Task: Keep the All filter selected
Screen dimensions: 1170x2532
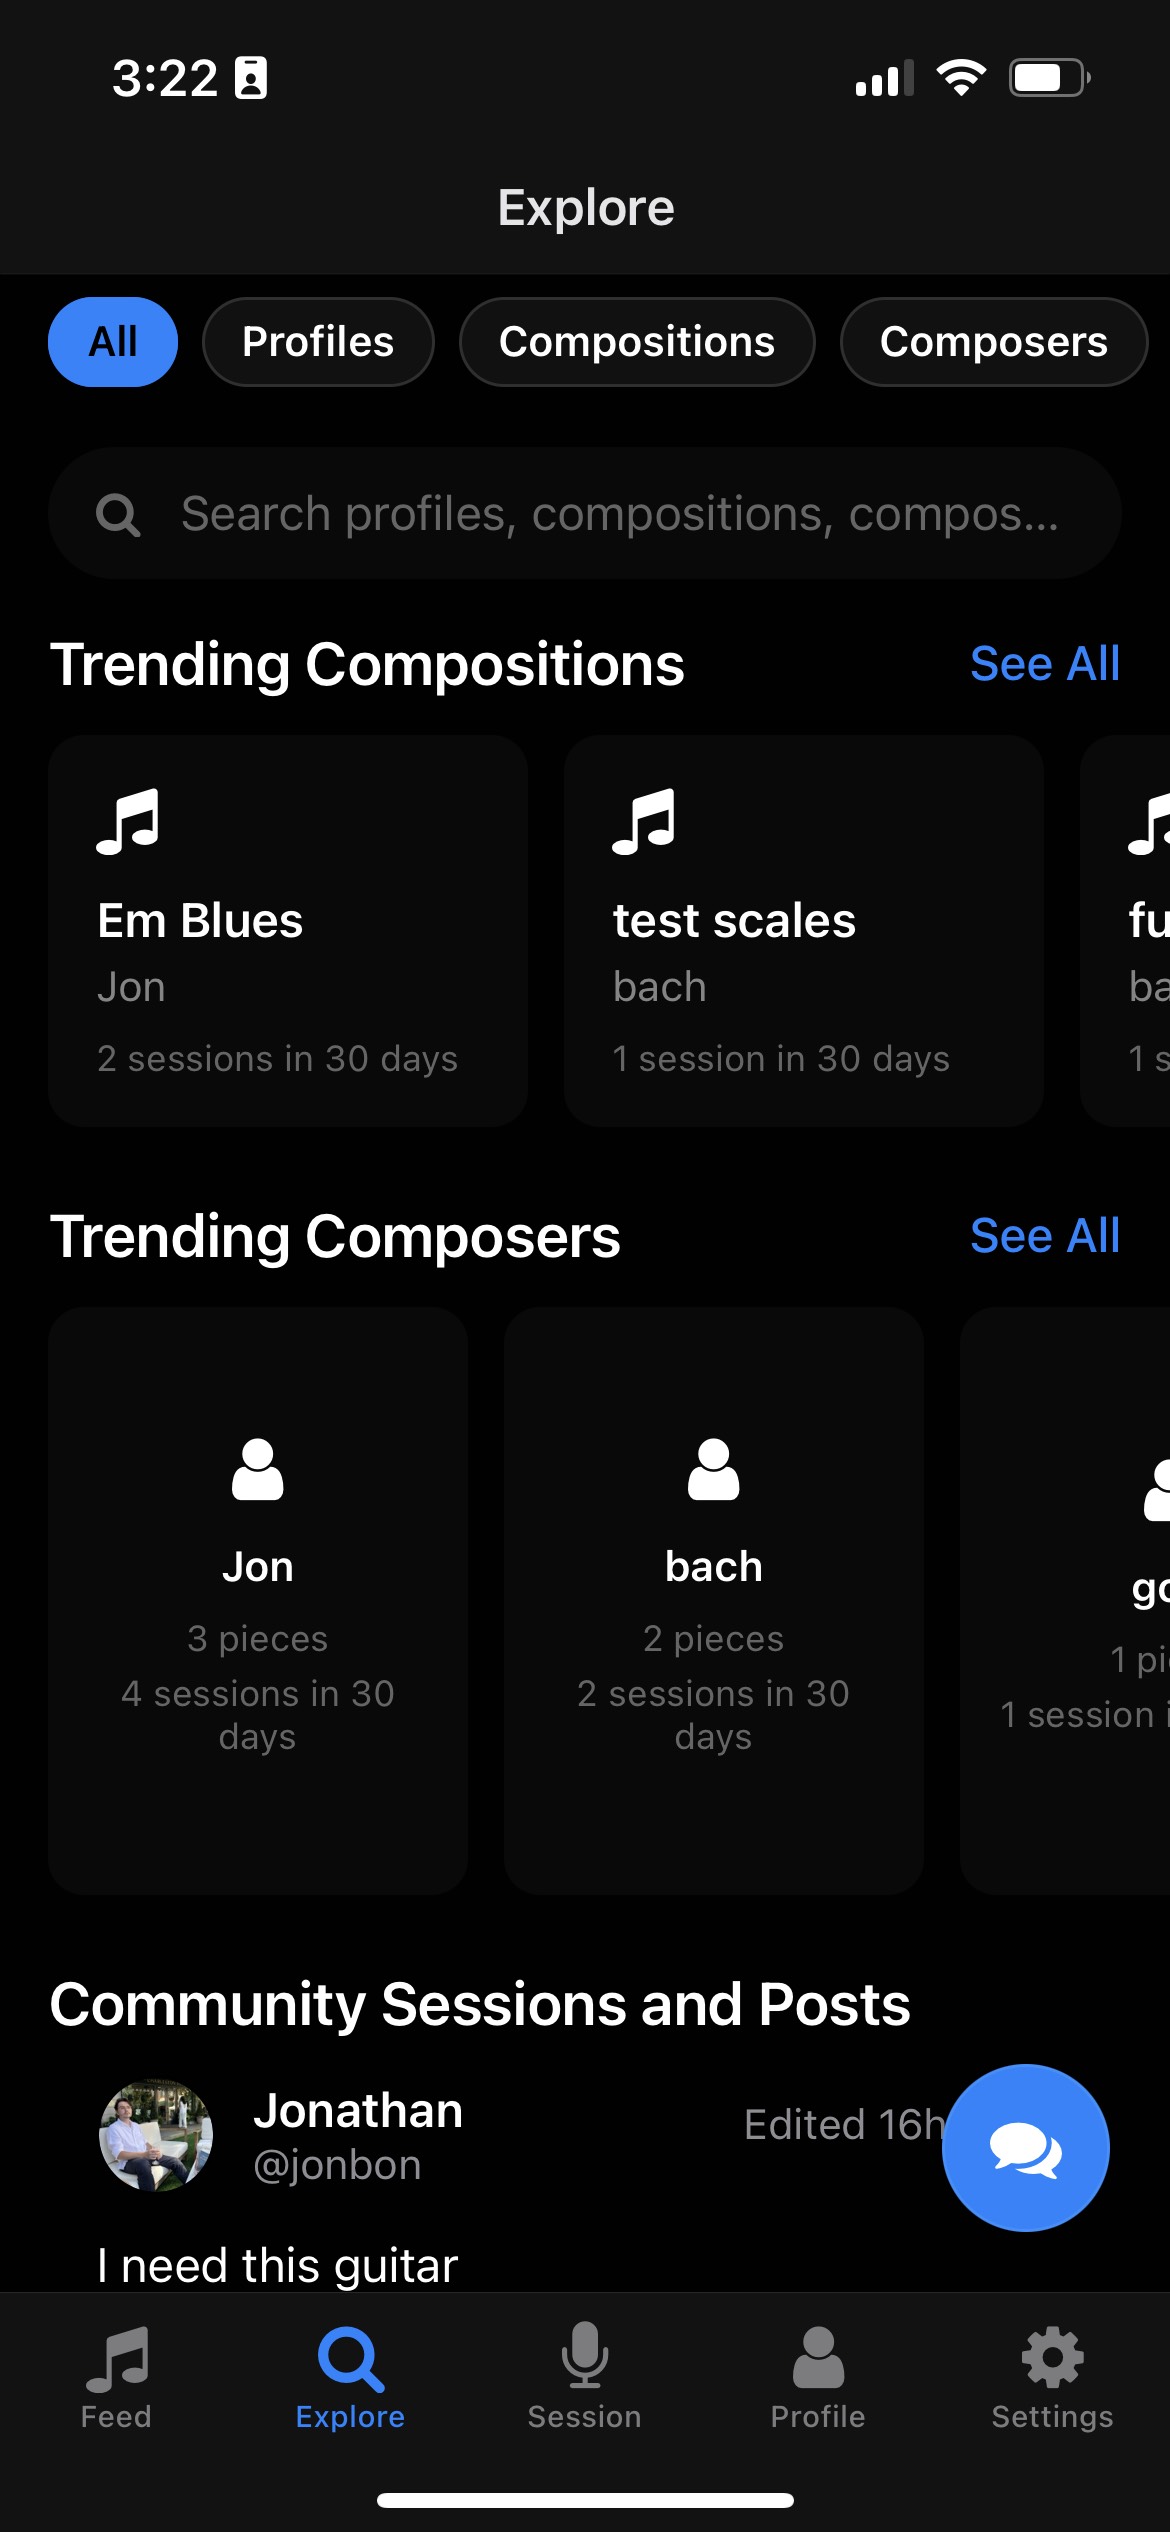Action: coord(112,341)
